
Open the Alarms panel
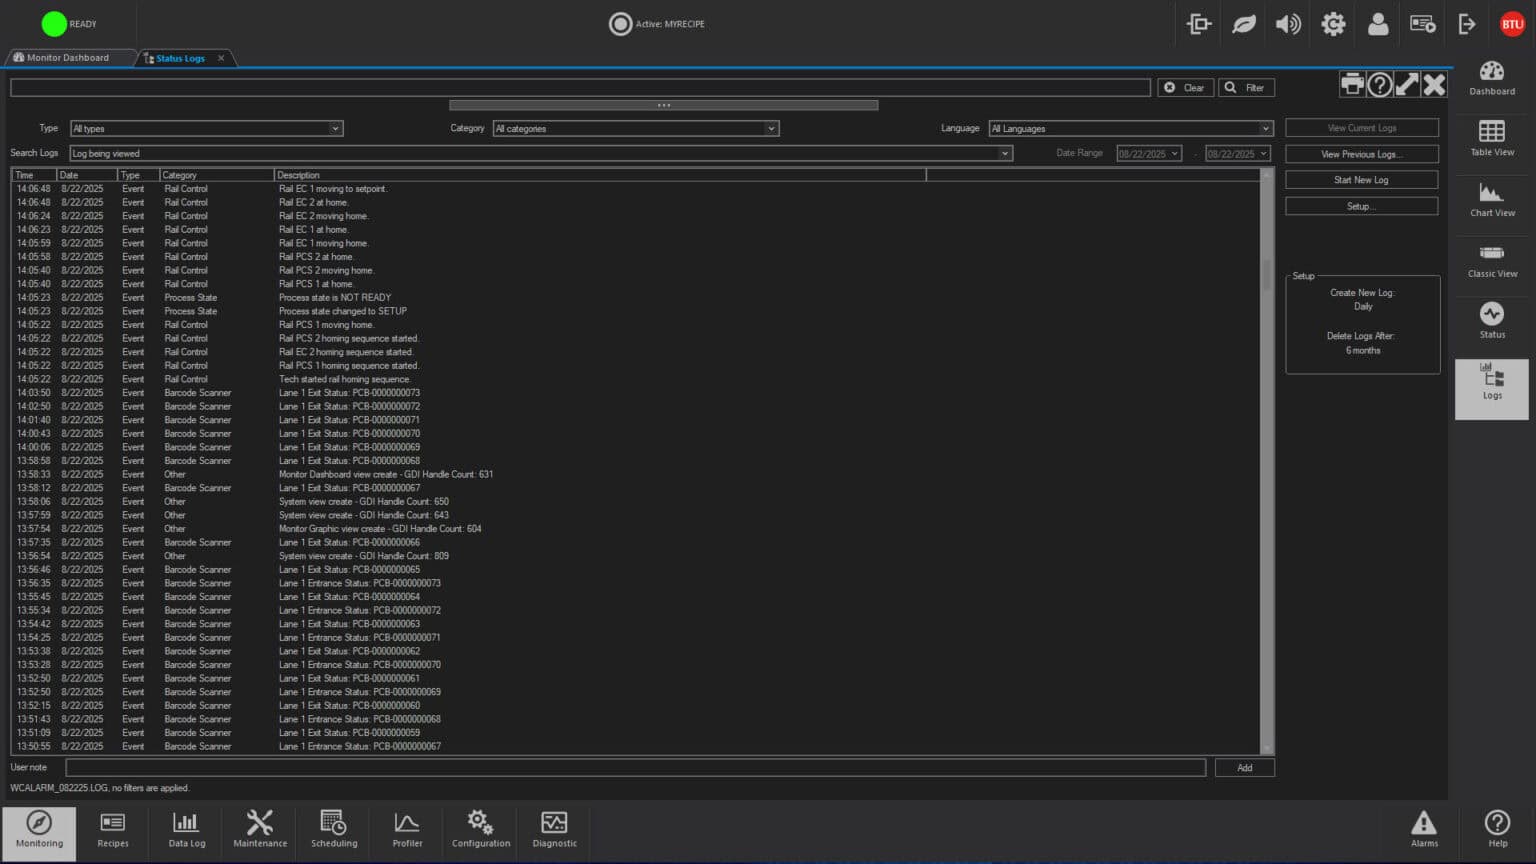coord(1423,829)
